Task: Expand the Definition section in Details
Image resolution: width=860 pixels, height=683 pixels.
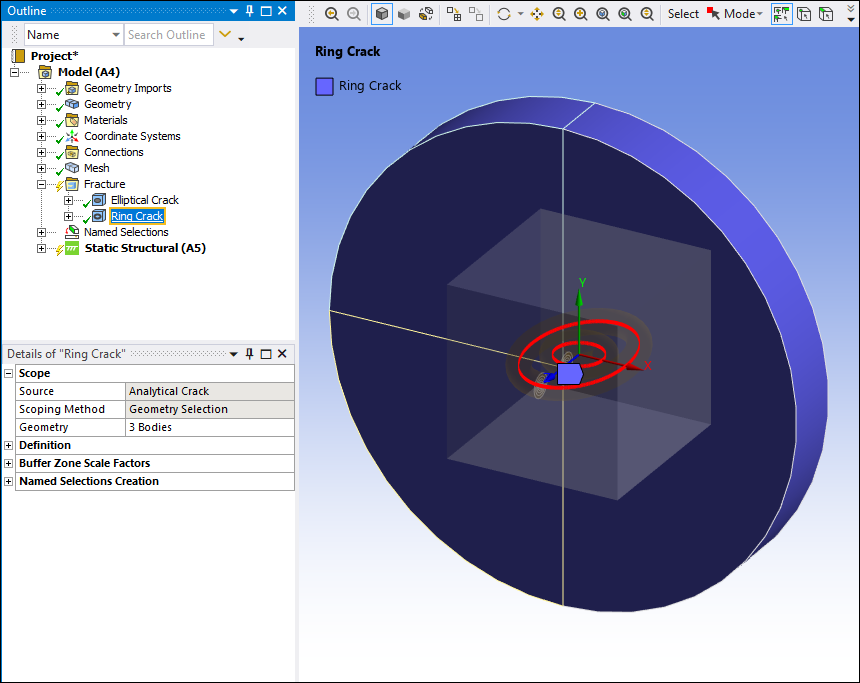Action: pyautogui.click(x=9, y=445)
